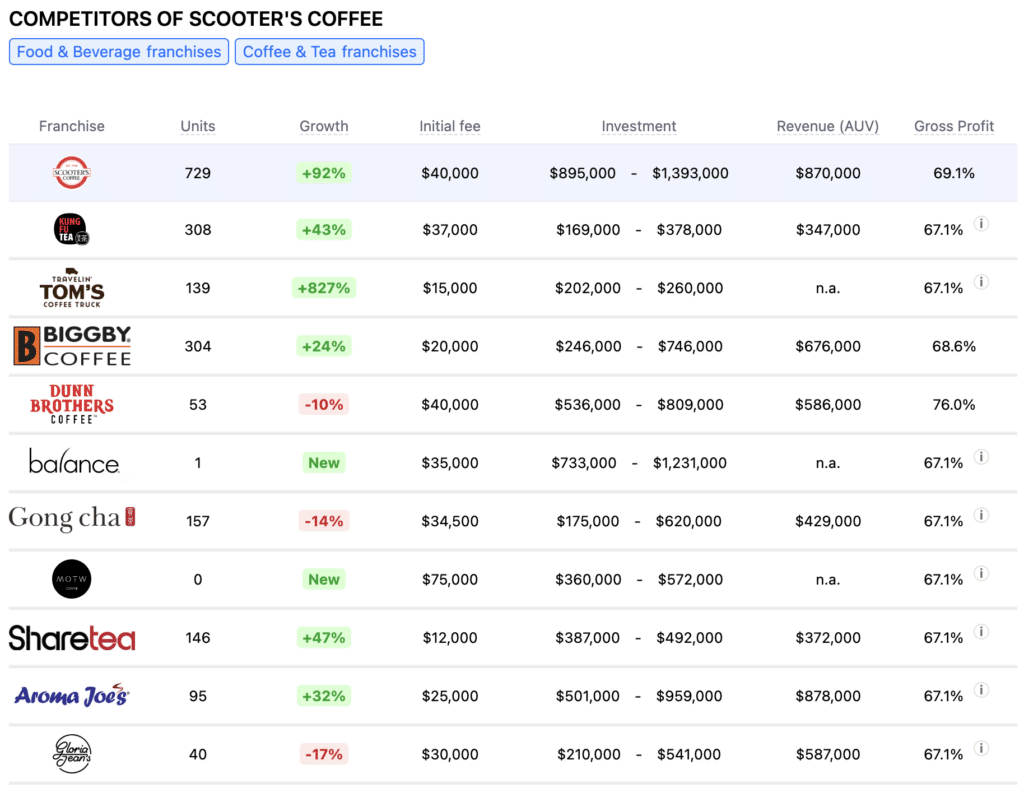Select Travelin' Tom's Coffee Truck logo
This screenshot has height=797, width=1024.
(72, 287)
